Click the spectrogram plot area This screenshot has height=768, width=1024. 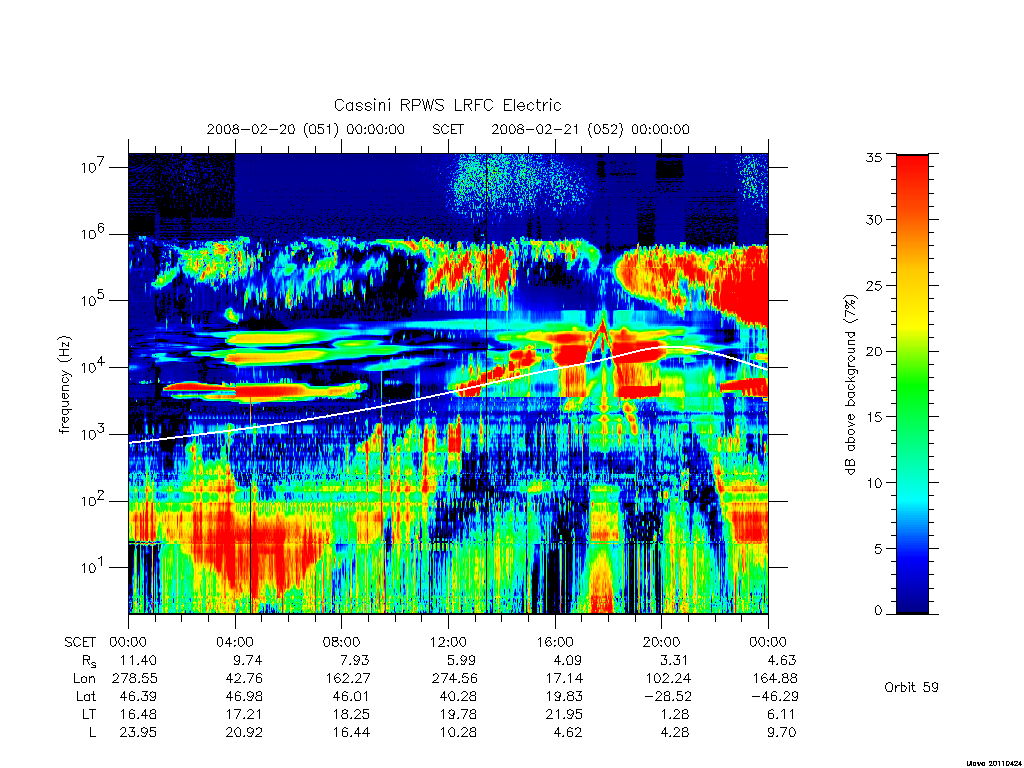point(448,383)
